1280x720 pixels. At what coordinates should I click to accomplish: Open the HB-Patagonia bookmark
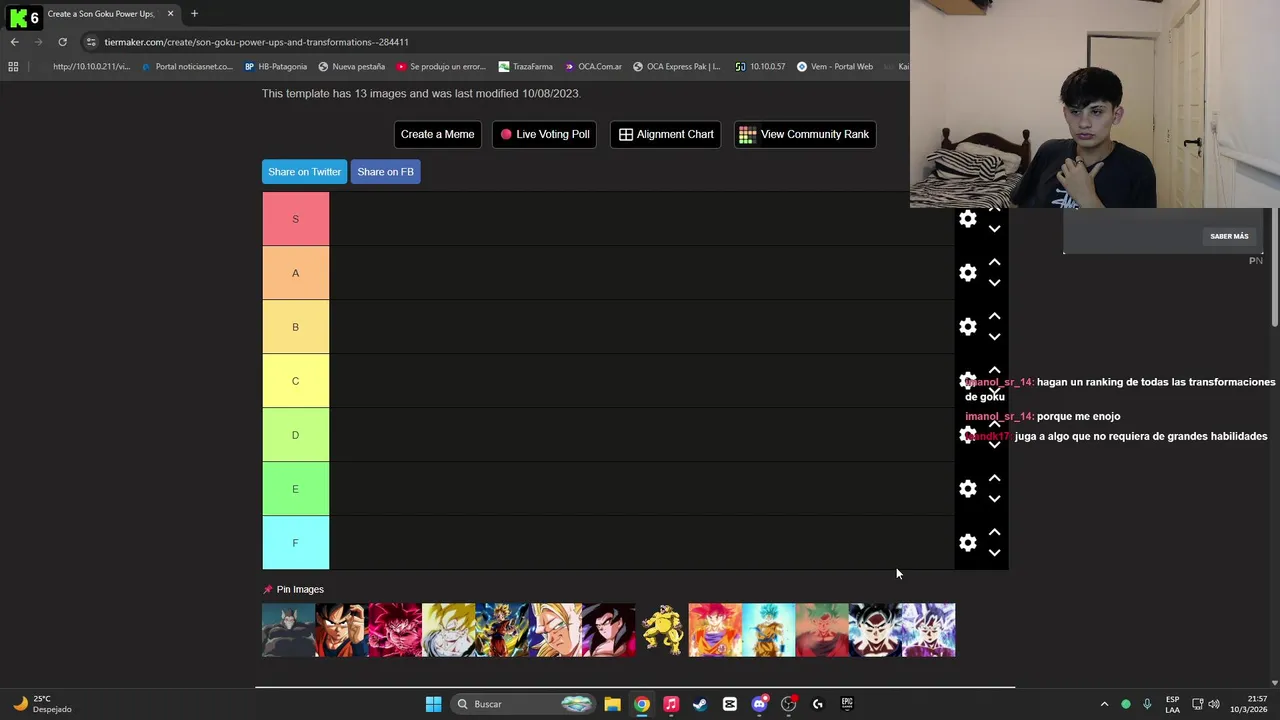276,67
